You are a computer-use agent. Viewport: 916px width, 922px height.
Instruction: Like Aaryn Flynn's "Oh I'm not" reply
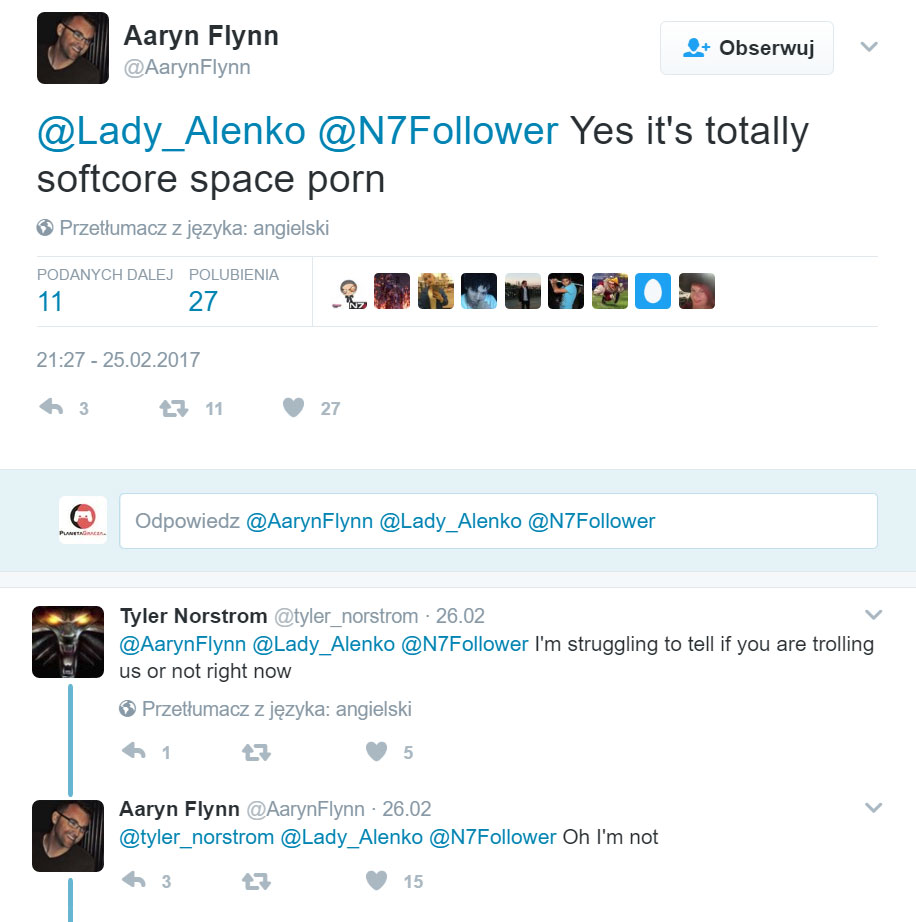pyautogui.click(x=376, y=881)
